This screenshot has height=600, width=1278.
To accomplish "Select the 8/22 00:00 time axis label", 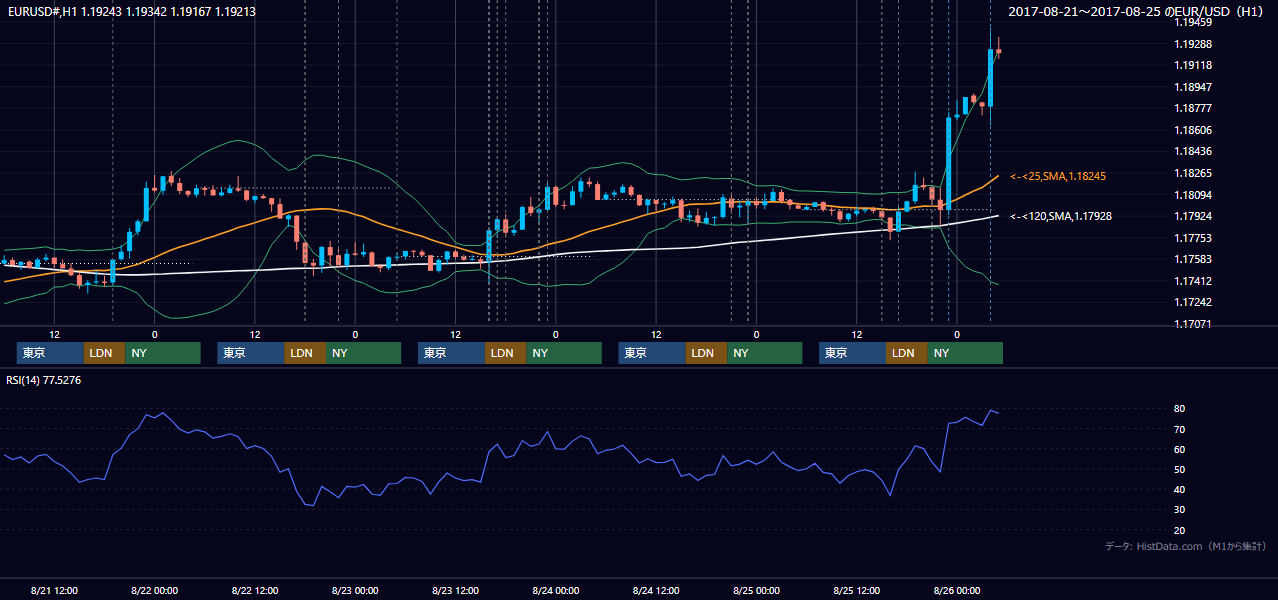I will pyautogui.click(x=155, y=590).
